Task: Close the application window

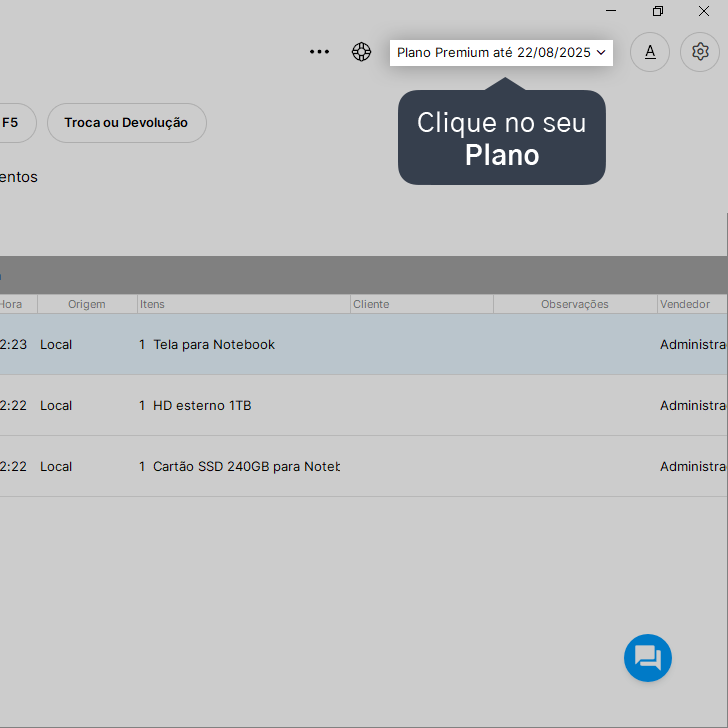Action: click(x=704, y=11)
